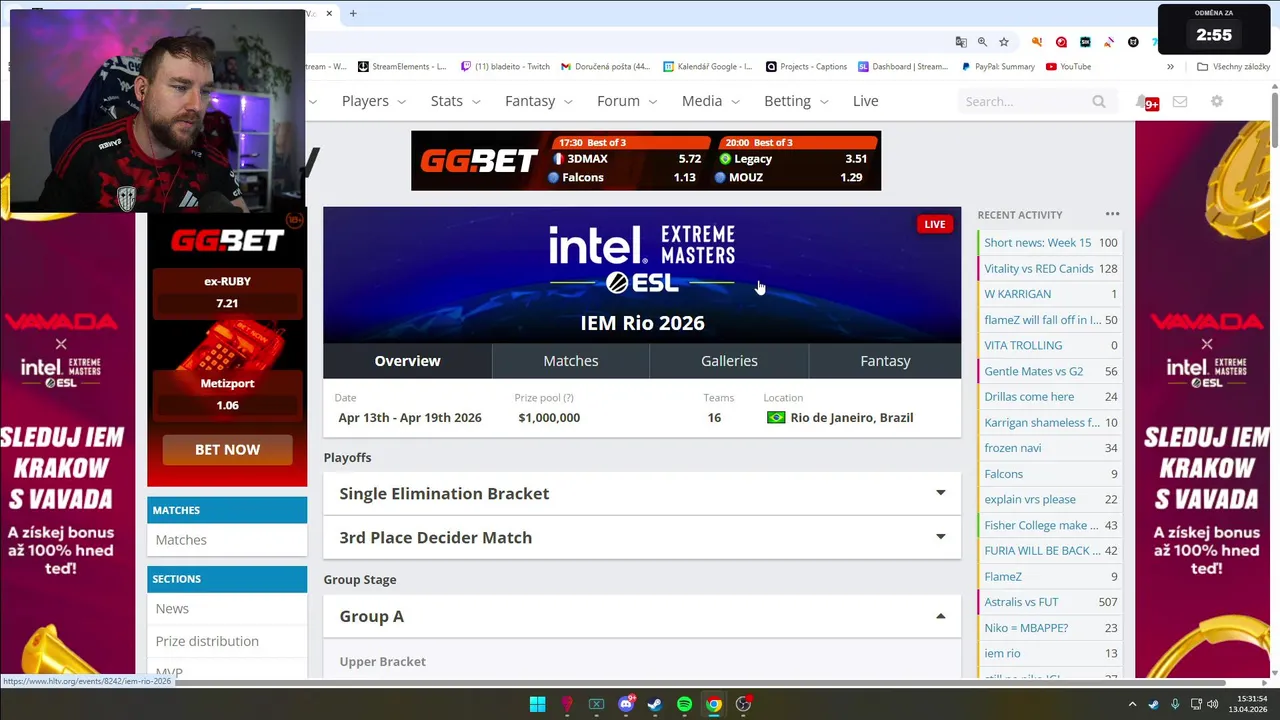The width and height of the screenshot is (1280, 720).
Task: Open Discord from the taskbar
Action: [x=626, y=704]
